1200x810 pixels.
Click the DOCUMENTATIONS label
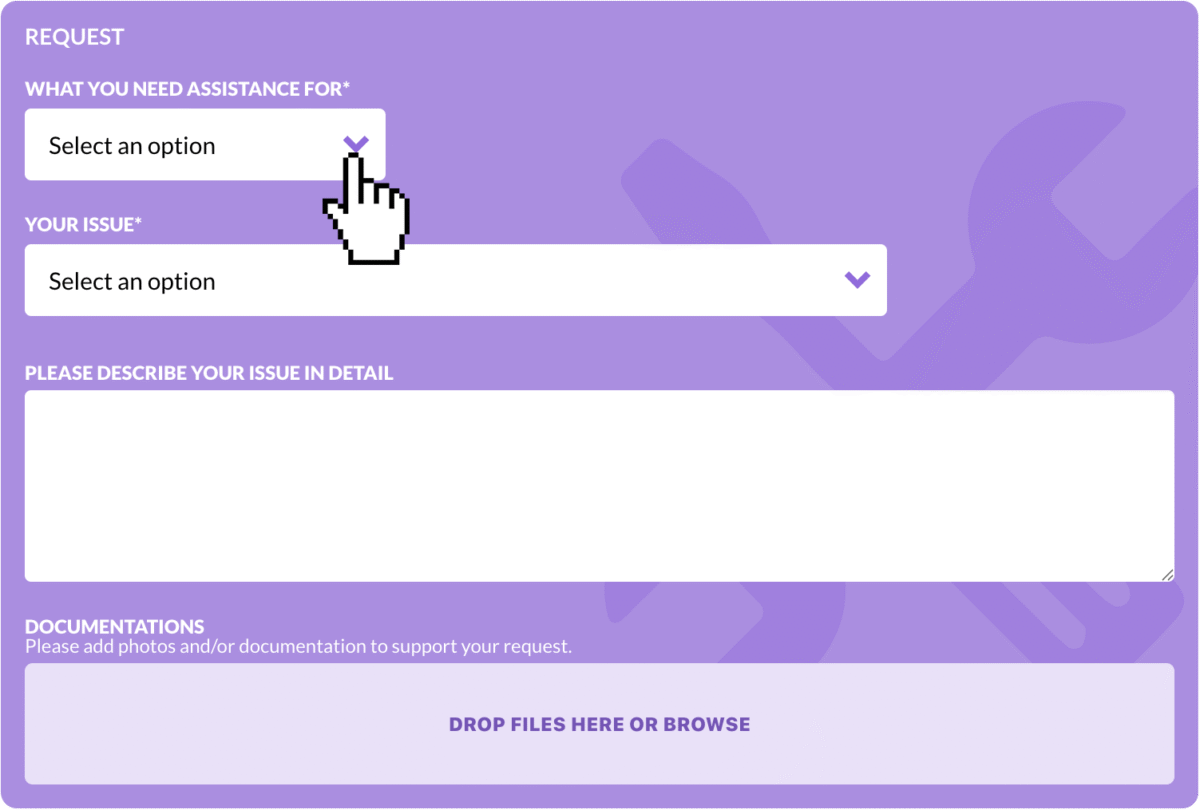click(x=115, y=627)
